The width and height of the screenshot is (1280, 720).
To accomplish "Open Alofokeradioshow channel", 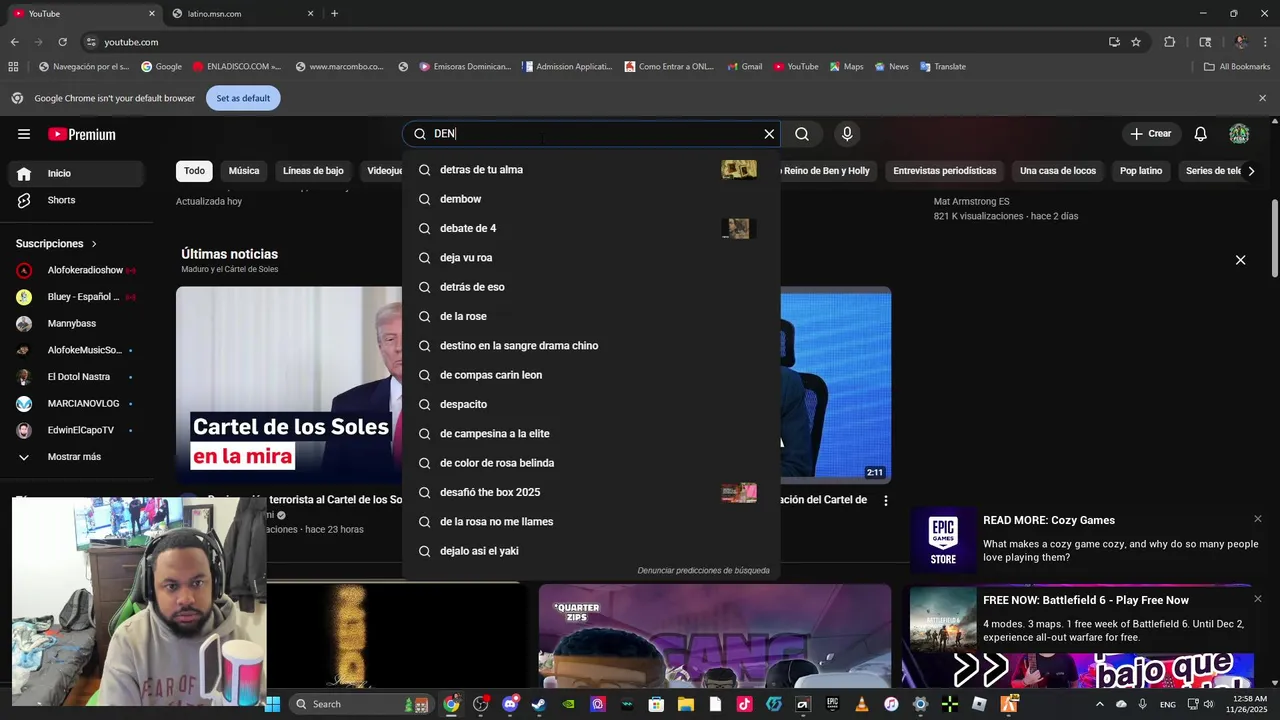I will pos(78,270).
